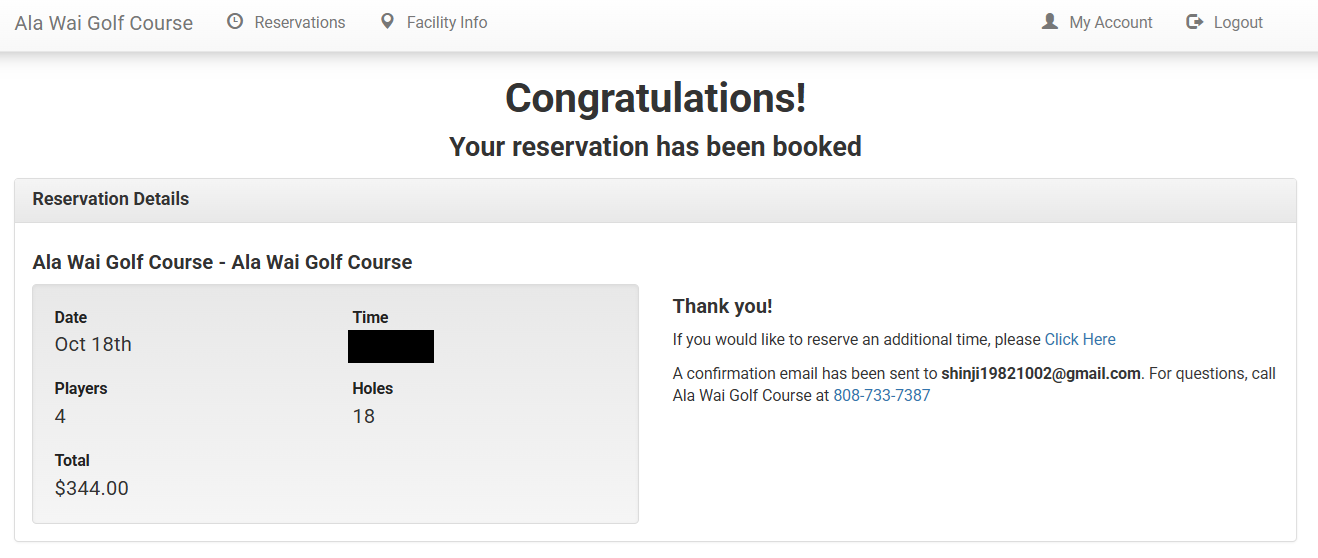Viewport: 1318px width, 558px height.
Task: Click the map pin icon for Facility Info
Action: (x=388, y=21)
